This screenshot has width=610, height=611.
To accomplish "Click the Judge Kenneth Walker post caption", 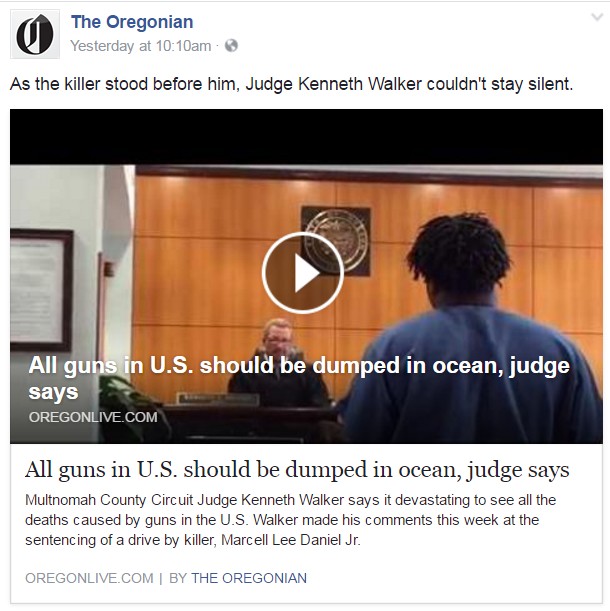I will [x=292, y=84].
